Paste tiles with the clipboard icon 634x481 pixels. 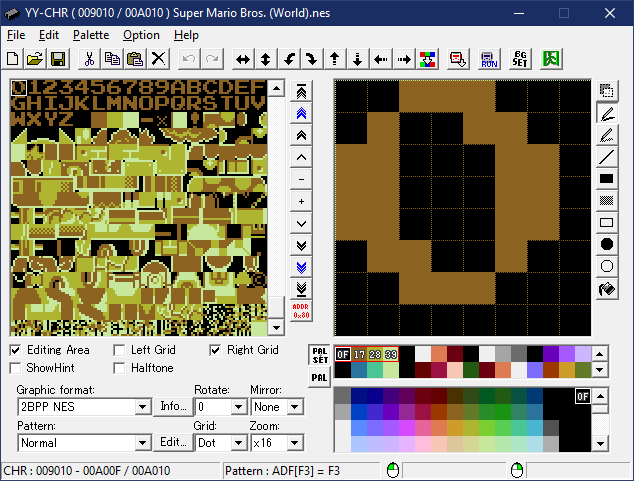click(x=135, y=59)
